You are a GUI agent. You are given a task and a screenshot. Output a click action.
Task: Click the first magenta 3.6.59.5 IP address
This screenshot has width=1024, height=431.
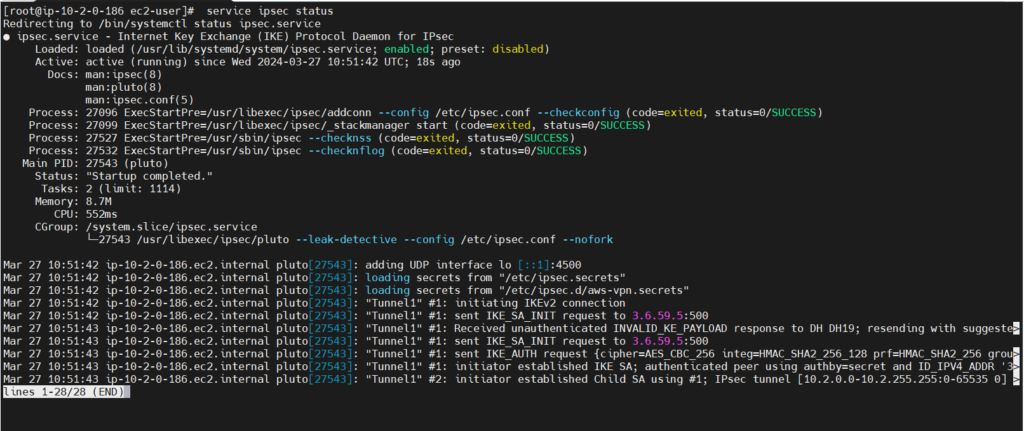[657, 316]
